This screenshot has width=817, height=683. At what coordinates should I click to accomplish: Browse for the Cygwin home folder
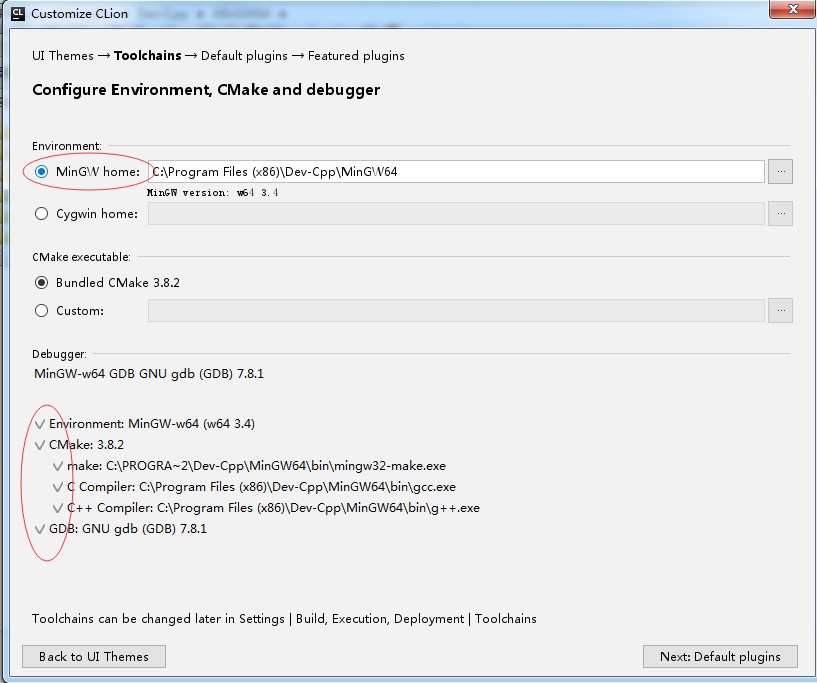781,214
